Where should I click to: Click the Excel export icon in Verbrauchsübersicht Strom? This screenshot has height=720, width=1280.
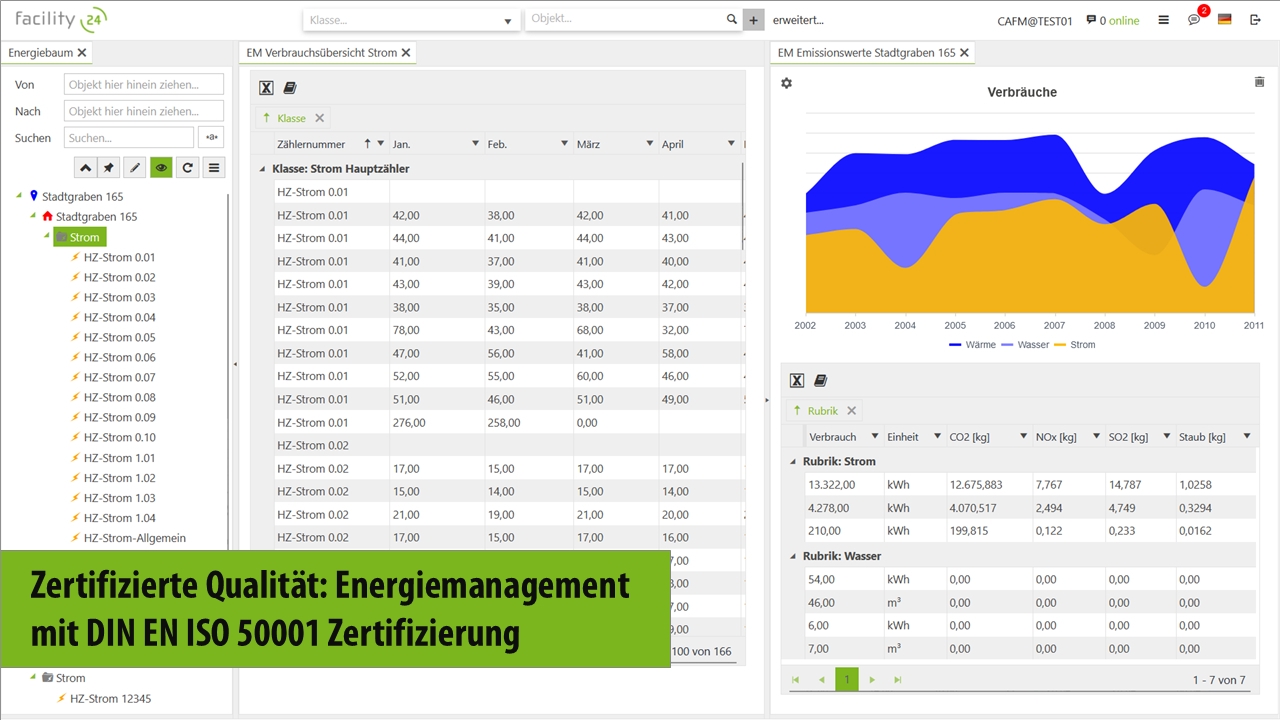[x=266, y=88]
